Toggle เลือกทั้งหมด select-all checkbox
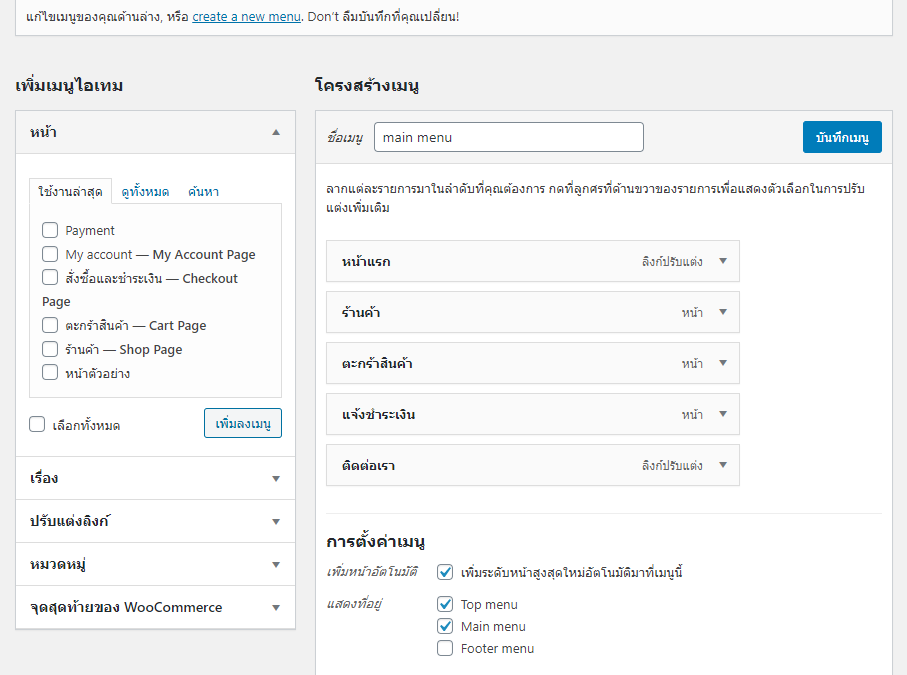907x675 pixels. coord(37,425)
